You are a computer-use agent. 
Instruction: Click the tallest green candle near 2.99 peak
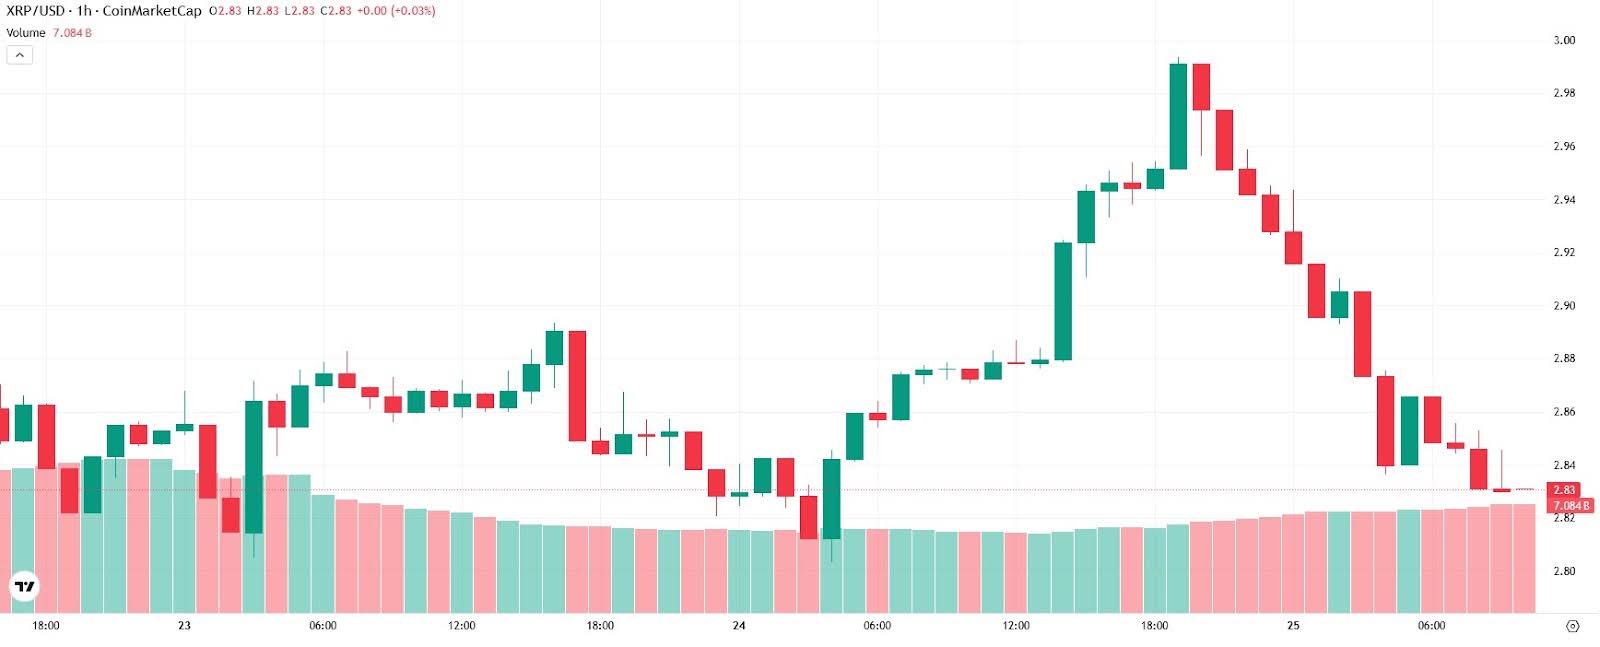click(1178, 116)
